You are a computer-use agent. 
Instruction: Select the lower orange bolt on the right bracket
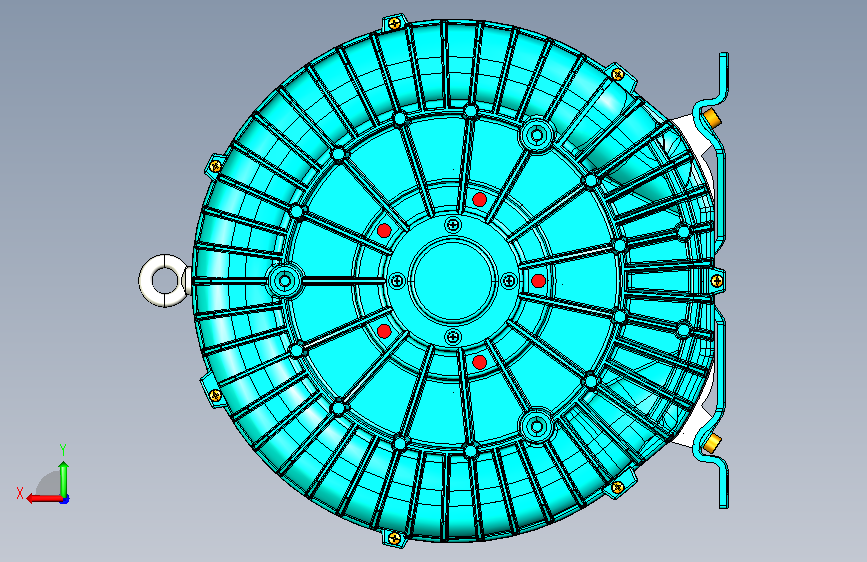tap(711, 443)
